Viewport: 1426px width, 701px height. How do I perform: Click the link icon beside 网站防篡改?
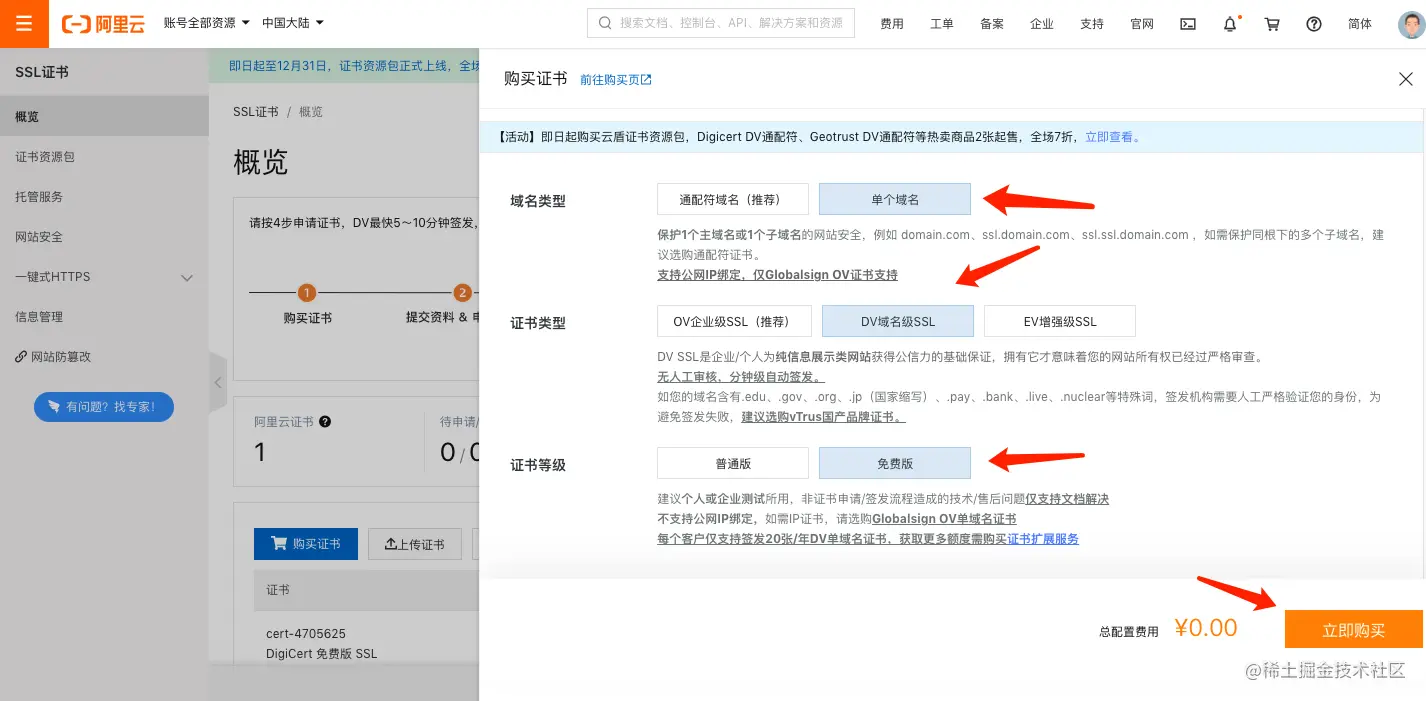tap(21, 357)
